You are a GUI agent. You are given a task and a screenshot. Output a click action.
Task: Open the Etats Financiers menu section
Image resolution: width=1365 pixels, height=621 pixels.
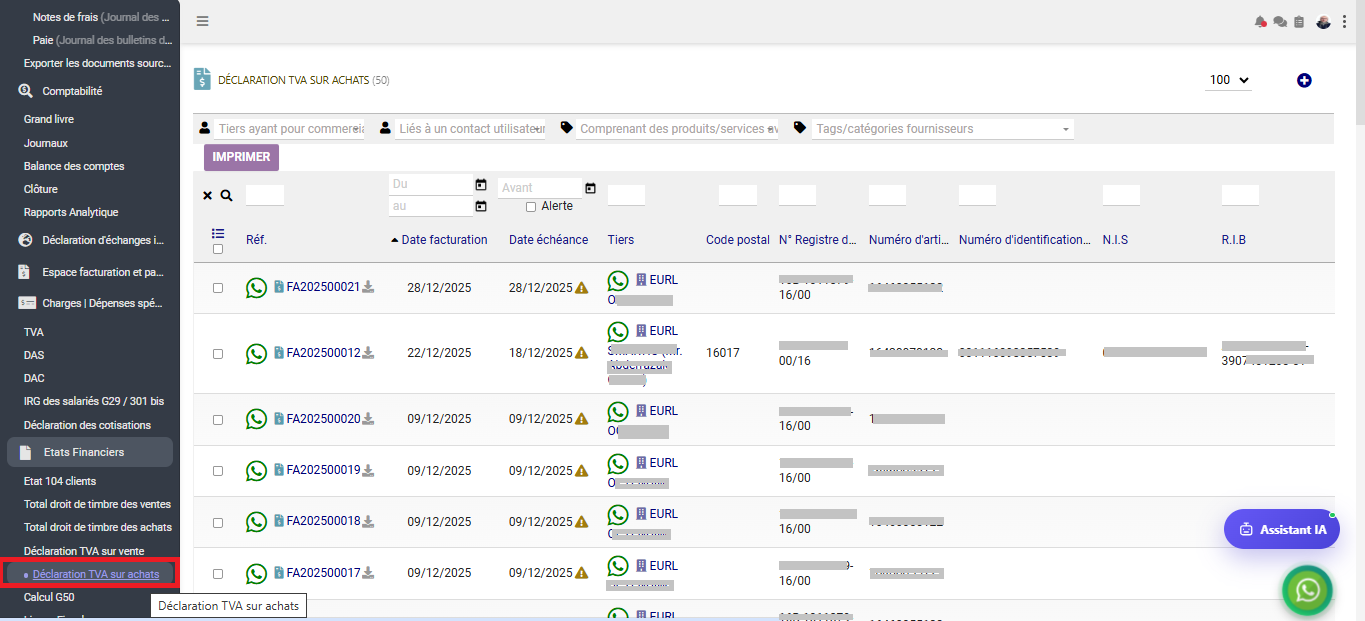(90, 452)
